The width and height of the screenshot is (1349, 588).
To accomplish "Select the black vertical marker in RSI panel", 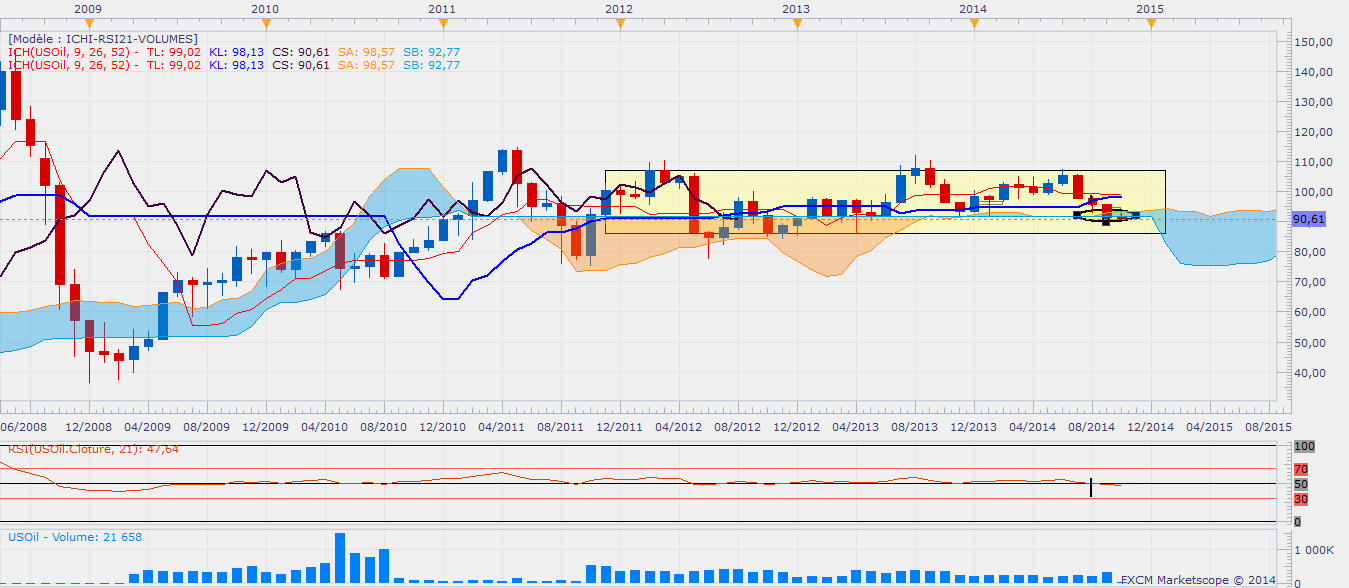I will coord(1090,487).
